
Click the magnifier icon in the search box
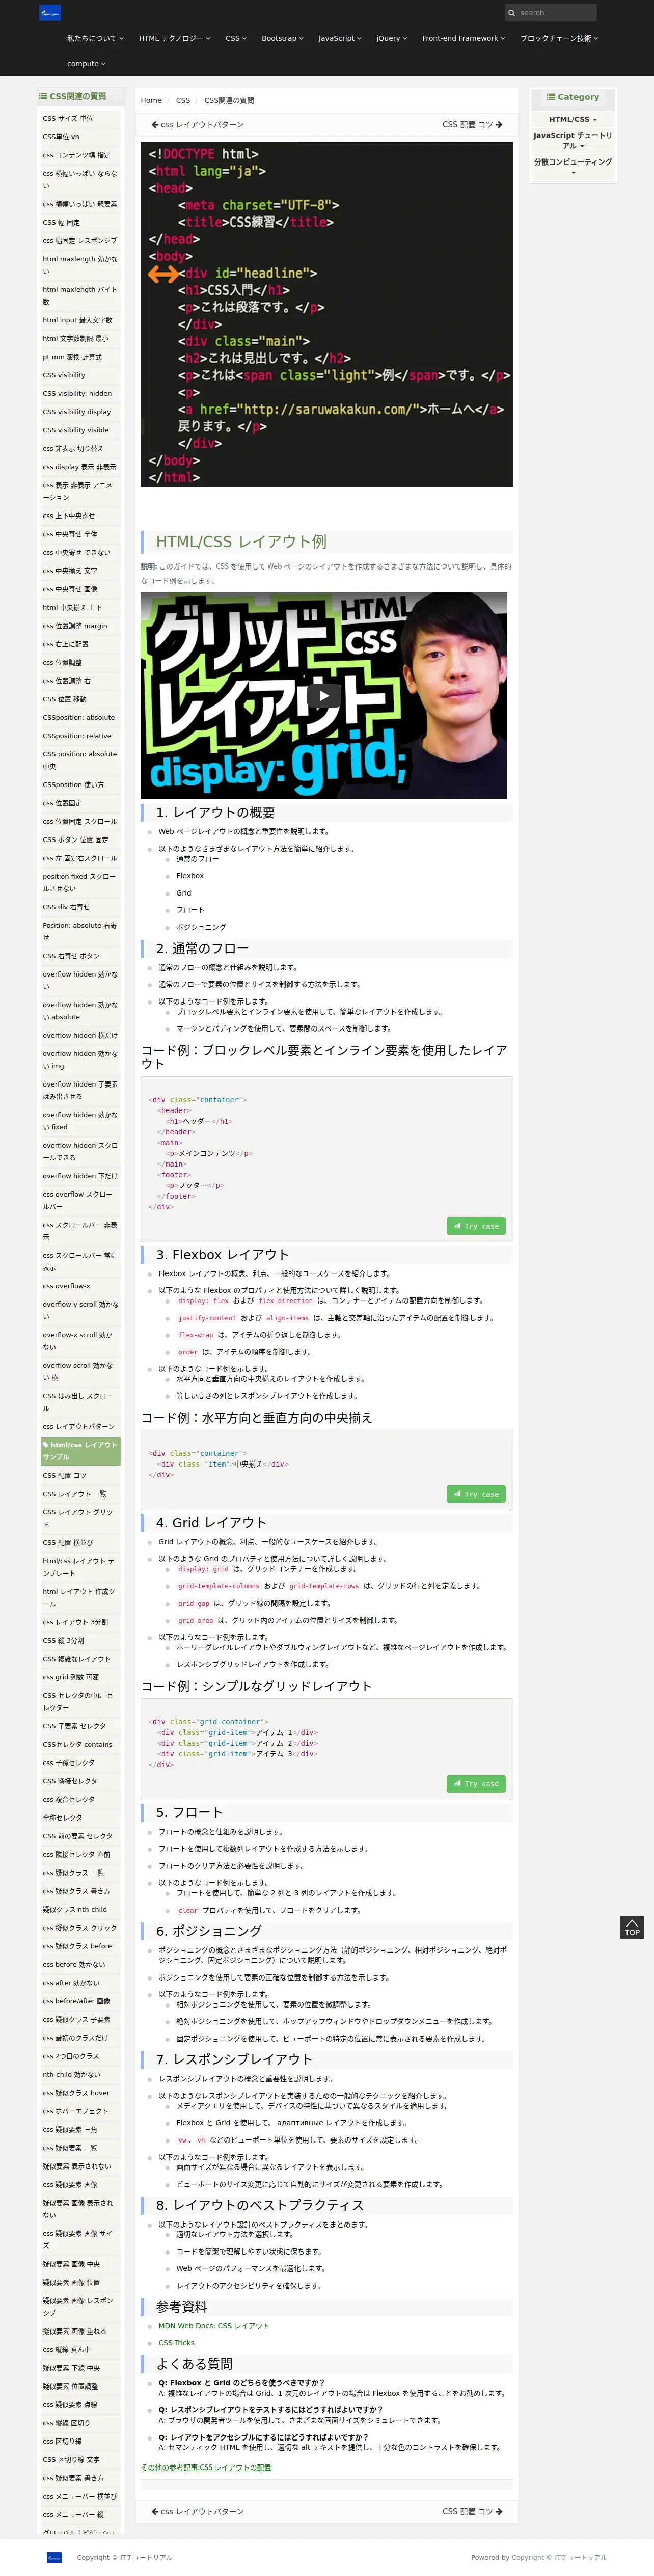point(512,13)
